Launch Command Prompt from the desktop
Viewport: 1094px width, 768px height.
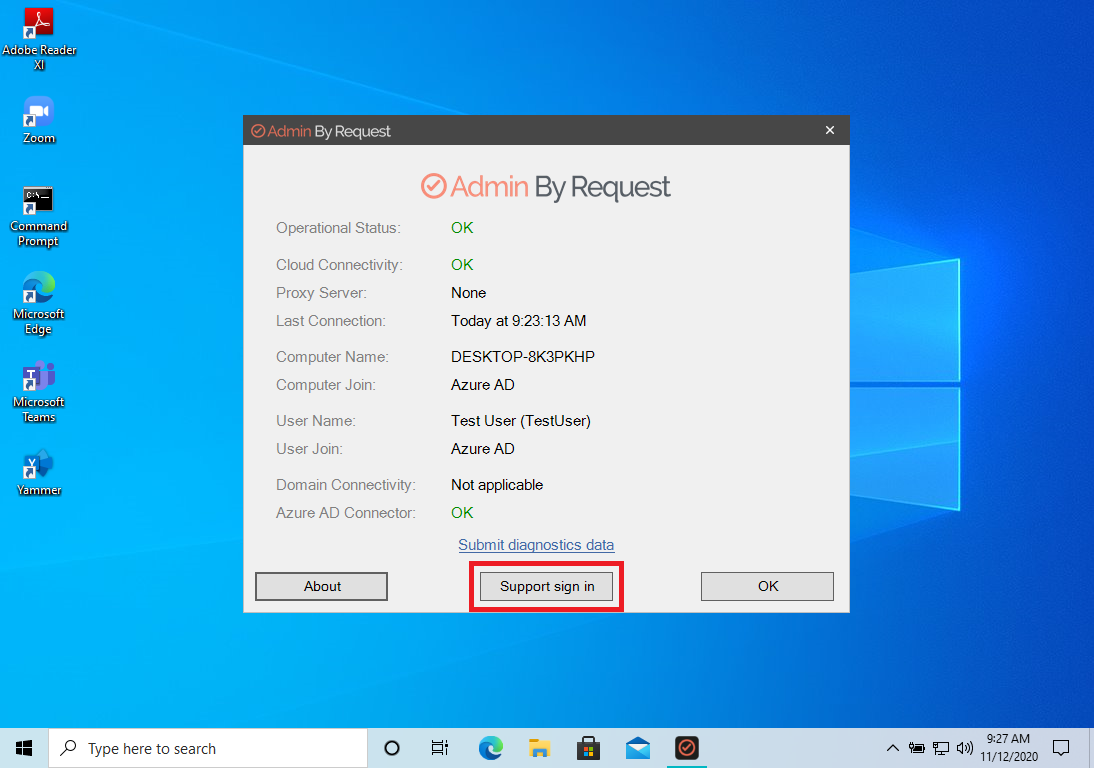38,216
